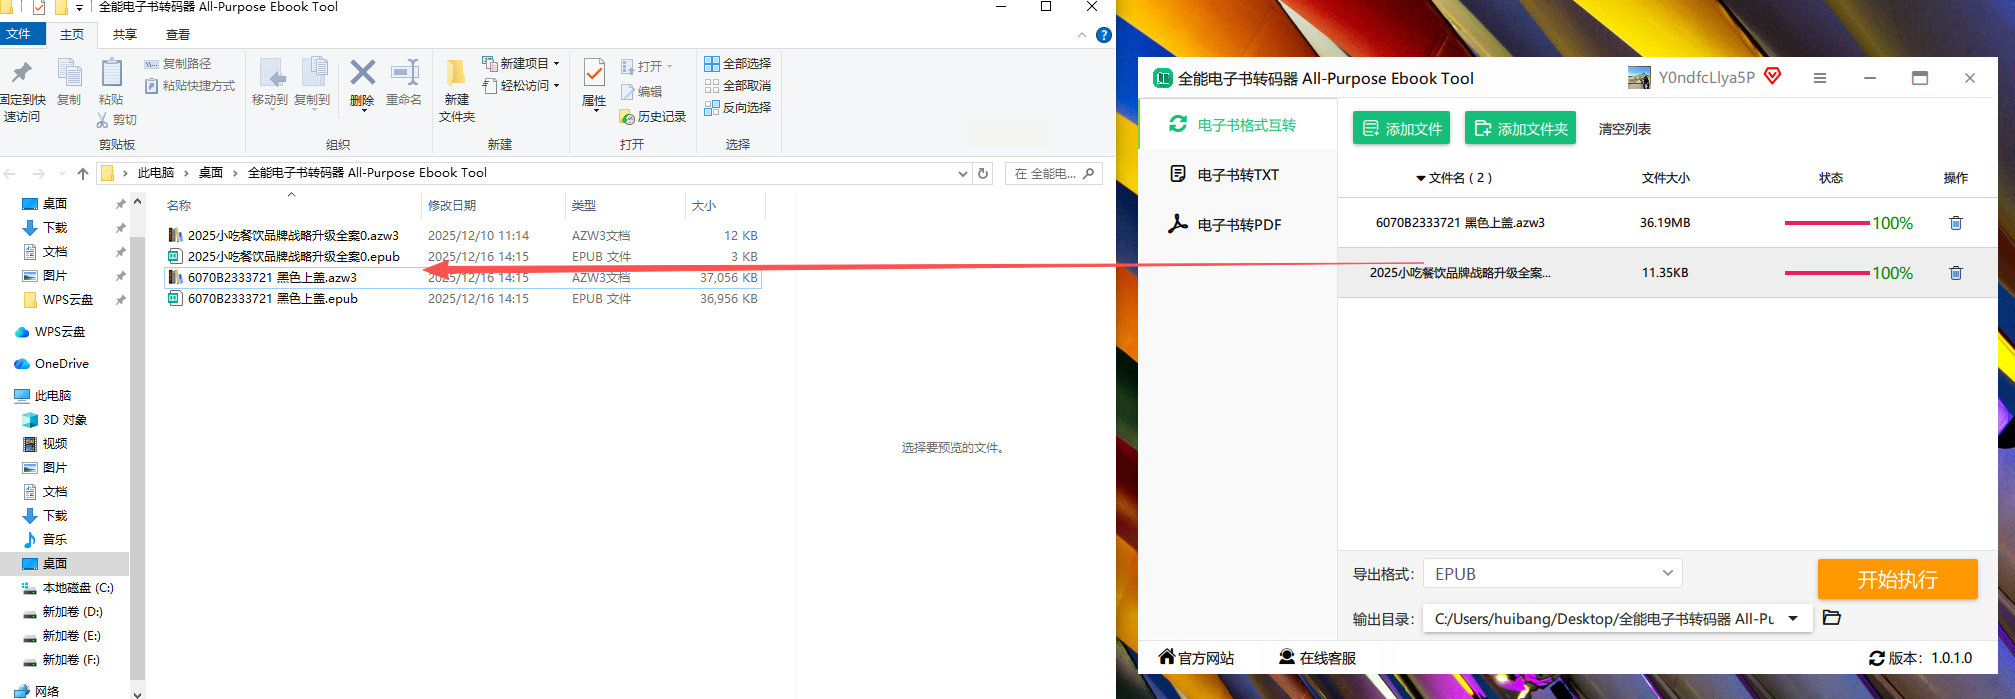Click 全部取消 select none

point(737,86)
